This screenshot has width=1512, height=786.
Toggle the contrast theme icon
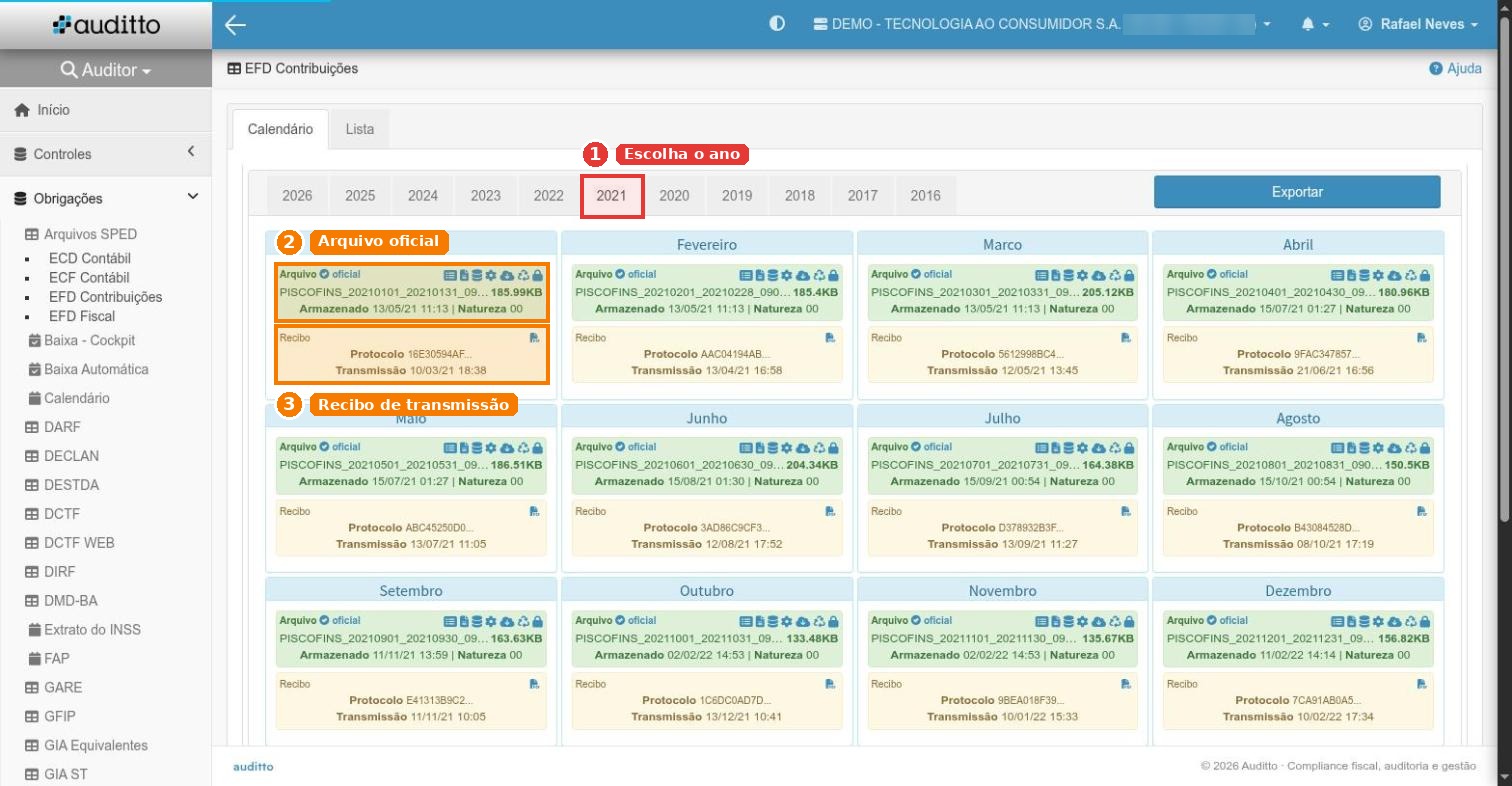(777, 24)
